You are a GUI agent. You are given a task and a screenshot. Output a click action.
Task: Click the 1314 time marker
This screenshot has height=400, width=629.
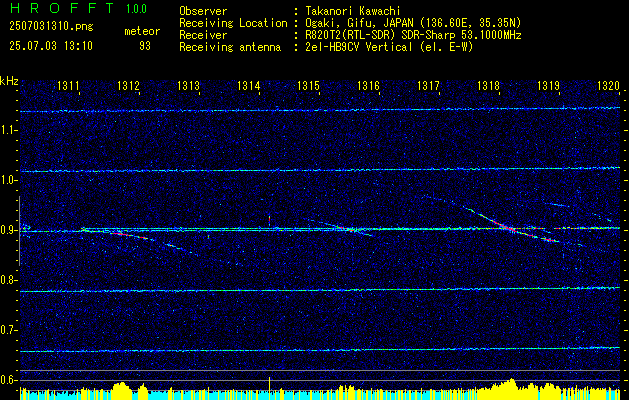[x=249, y=85]
